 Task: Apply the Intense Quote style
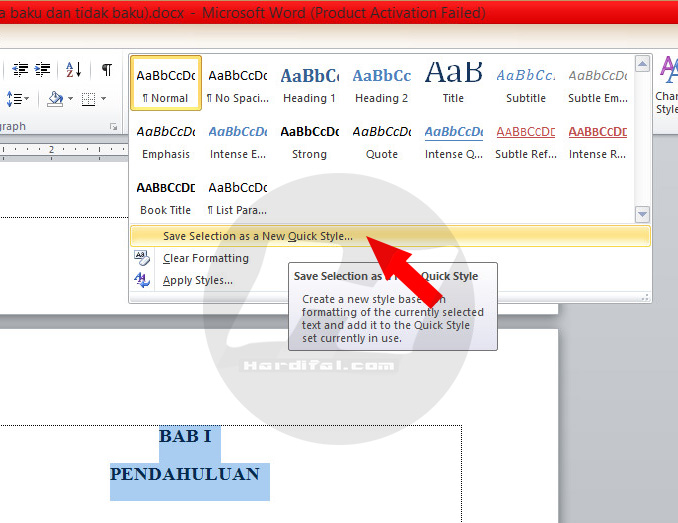[453, 140]
